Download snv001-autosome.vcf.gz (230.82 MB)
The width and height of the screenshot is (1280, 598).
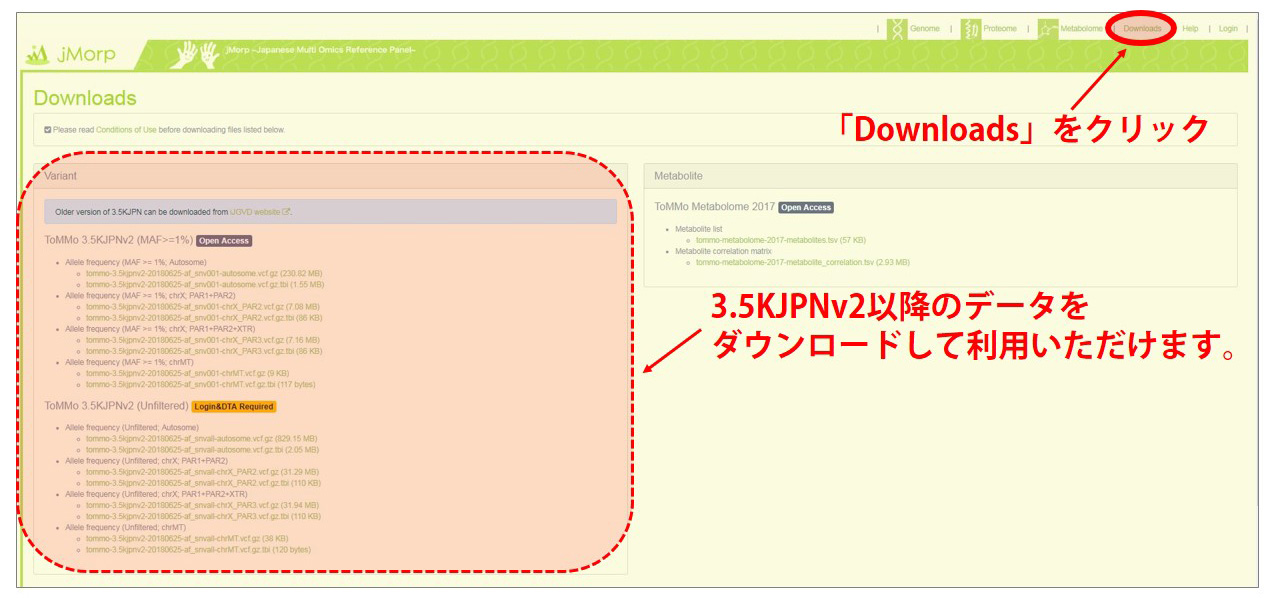202,273
